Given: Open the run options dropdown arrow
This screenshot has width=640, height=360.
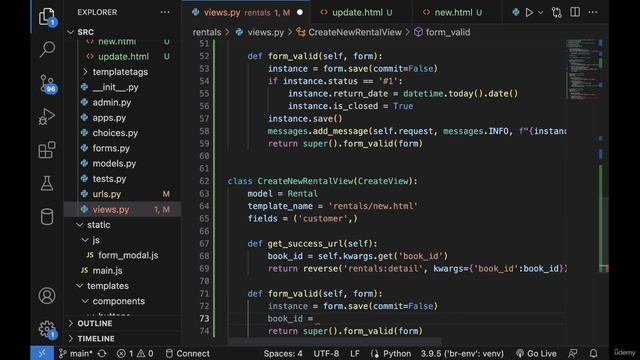Looking at the screenshot, I should [541, 13].
